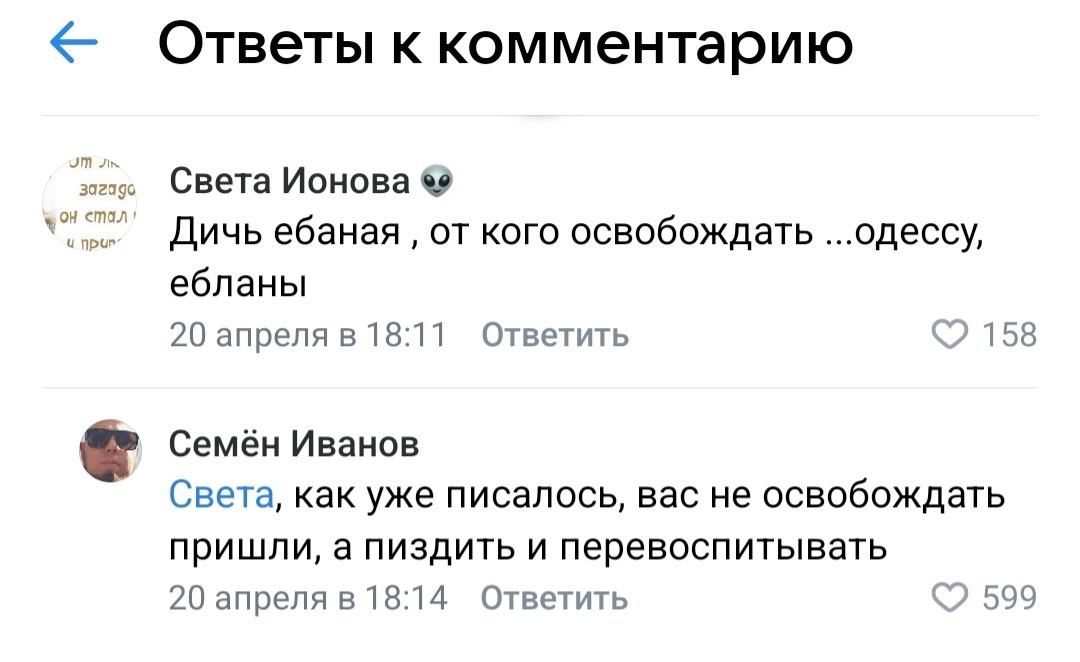Click the blue "Света" mention link
This screenshot has width=1080, height=662.
pyautogui.click(x=220, y=496)
